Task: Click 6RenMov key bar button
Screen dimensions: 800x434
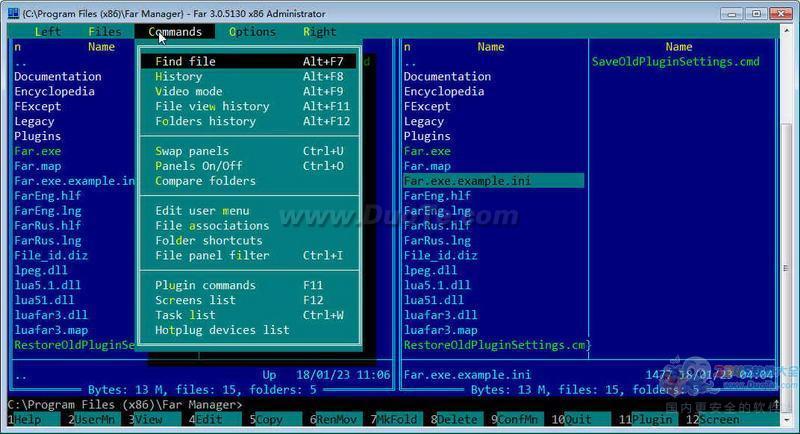Action: [x=337, y=419]
